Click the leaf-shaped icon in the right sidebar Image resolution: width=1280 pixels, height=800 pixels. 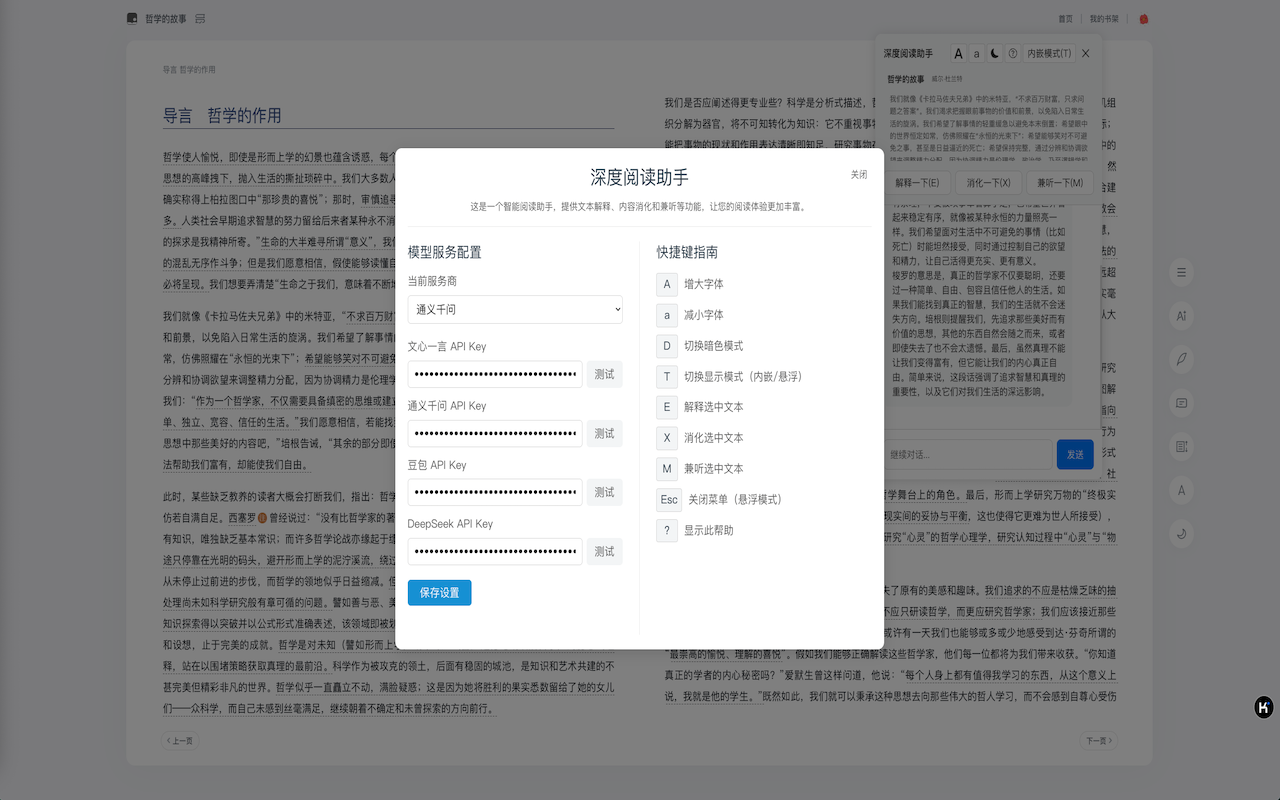(1182, 359)
